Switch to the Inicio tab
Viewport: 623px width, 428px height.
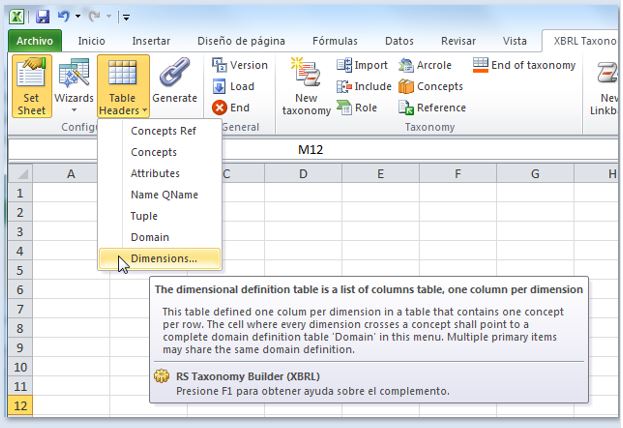91,41
